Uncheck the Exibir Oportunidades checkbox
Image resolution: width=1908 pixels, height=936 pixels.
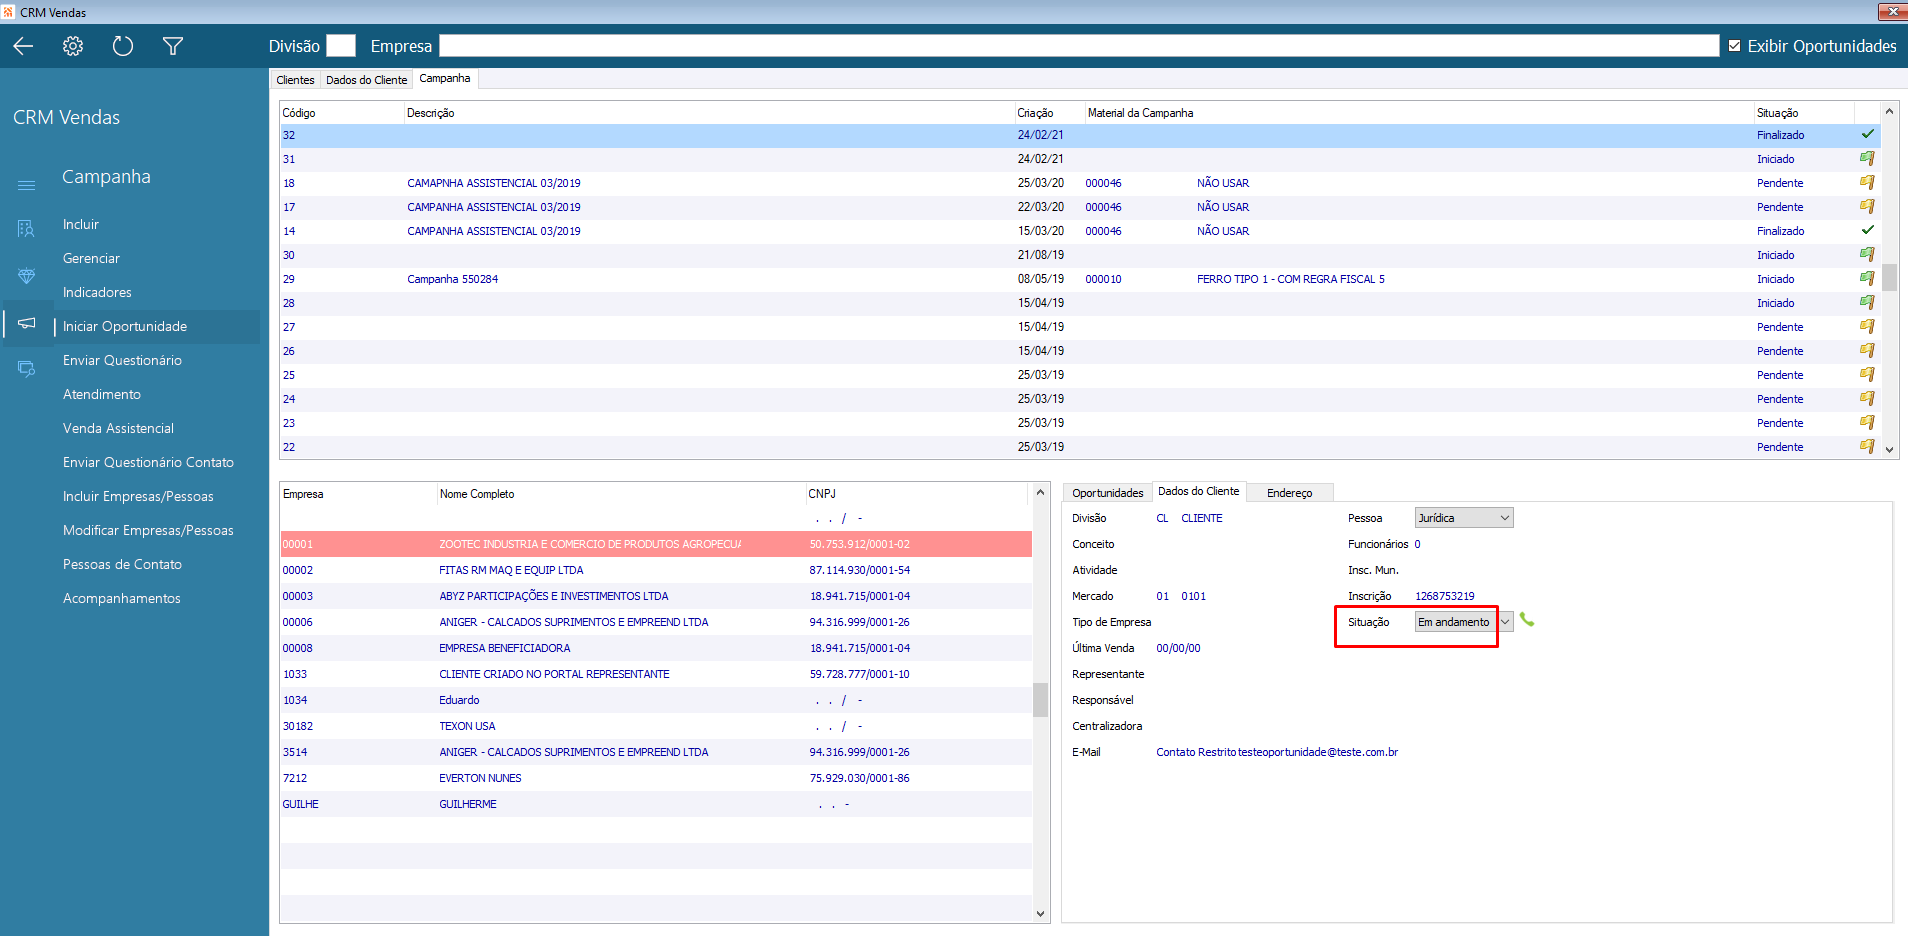1735,46
